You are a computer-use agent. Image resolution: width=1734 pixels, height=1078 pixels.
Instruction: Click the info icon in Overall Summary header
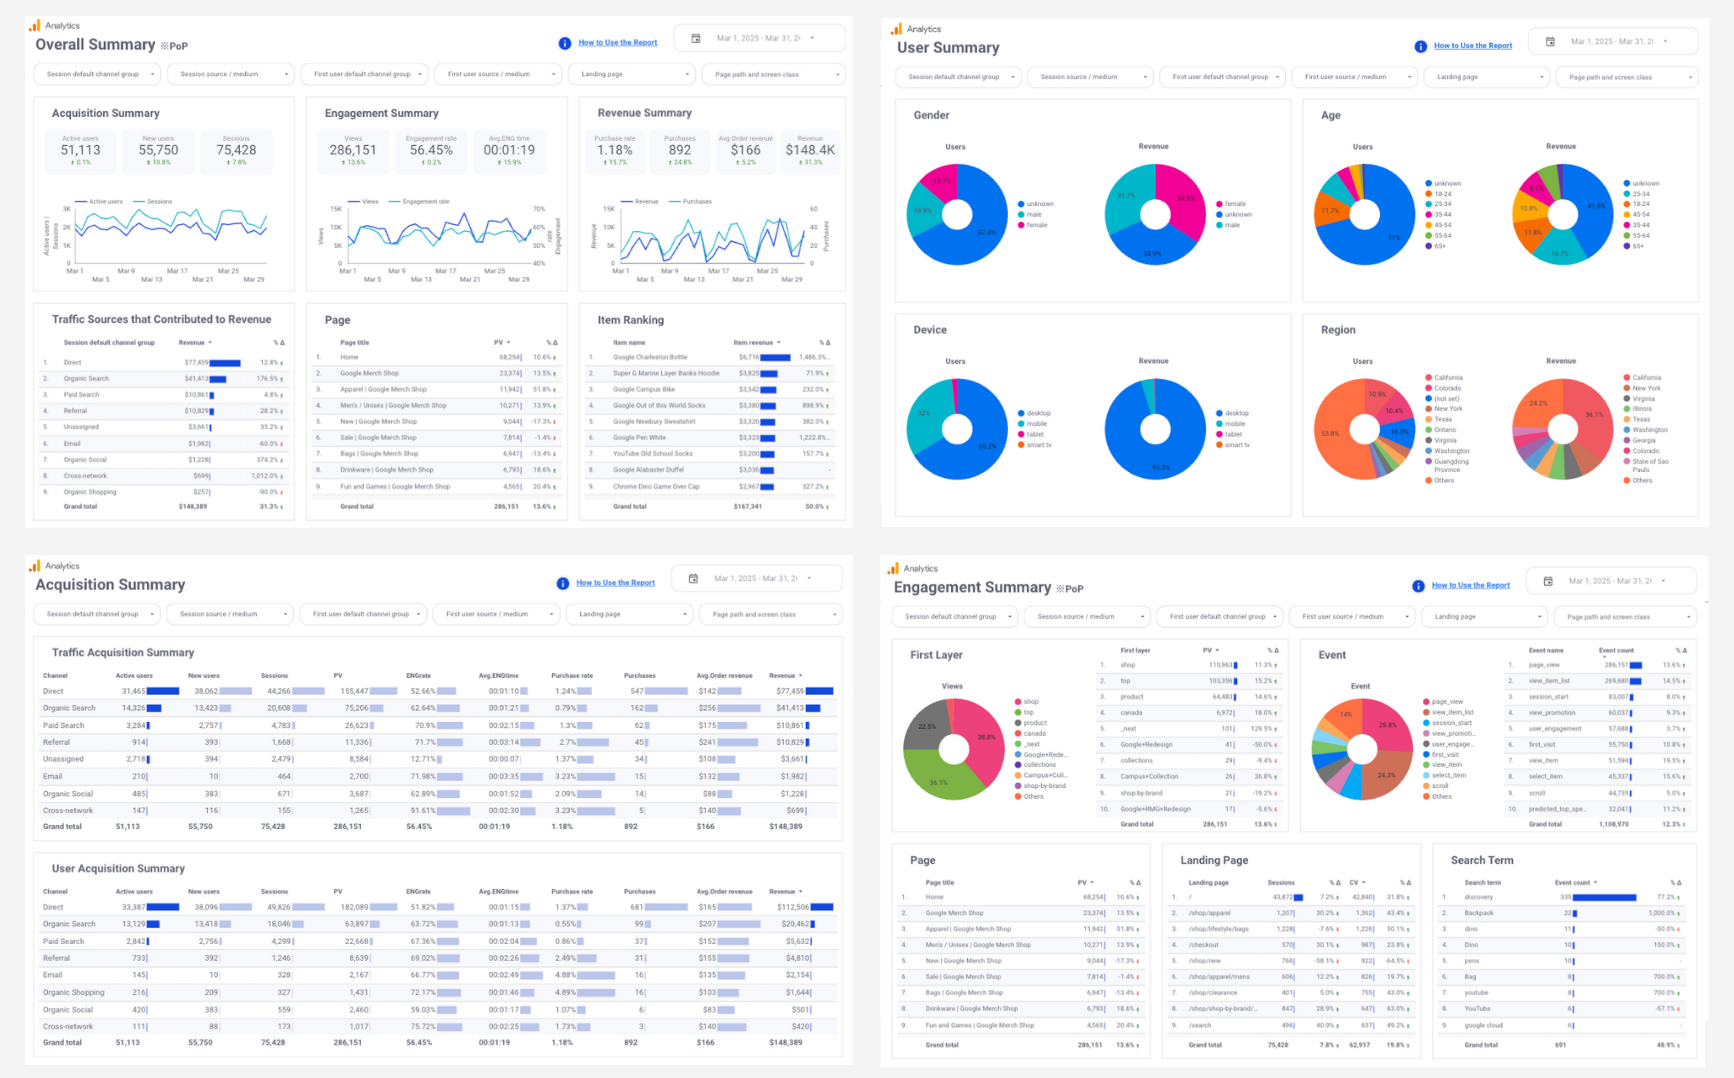pos(565,43)
